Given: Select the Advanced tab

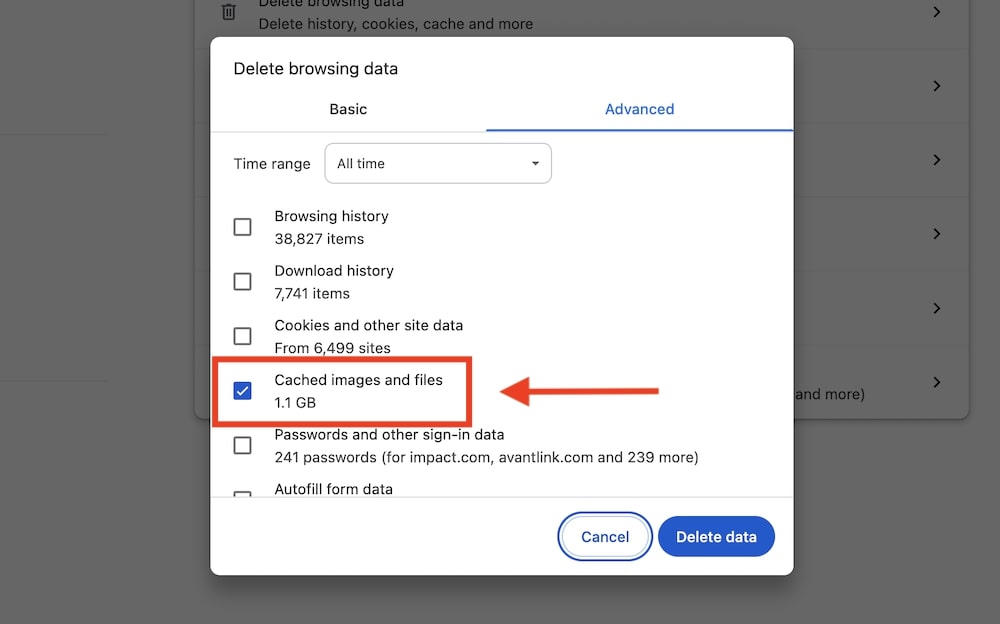Looking at the screenshot, I should click(639, 109).
